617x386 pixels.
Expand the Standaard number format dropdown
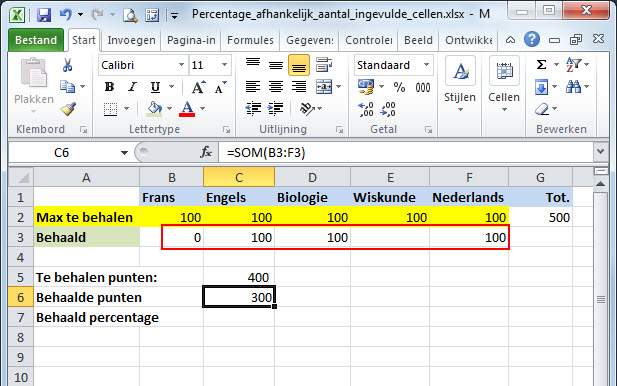pyautogui.click(x=427, y=65)
